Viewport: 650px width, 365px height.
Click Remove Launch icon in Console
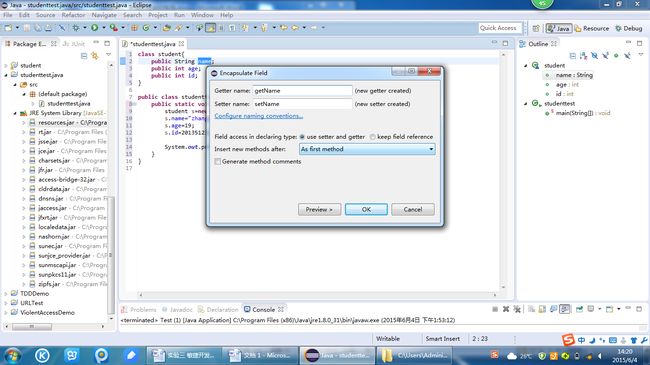tap(506, 309)
